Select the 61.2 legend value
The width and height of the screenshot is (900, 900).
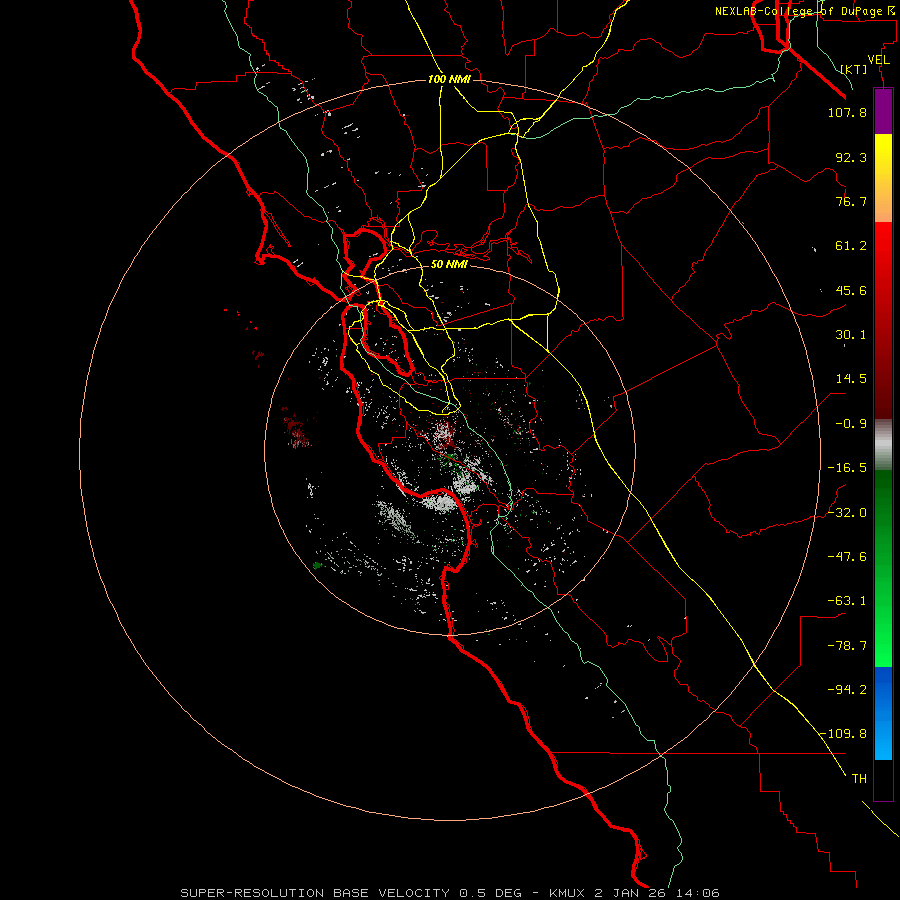851,246
